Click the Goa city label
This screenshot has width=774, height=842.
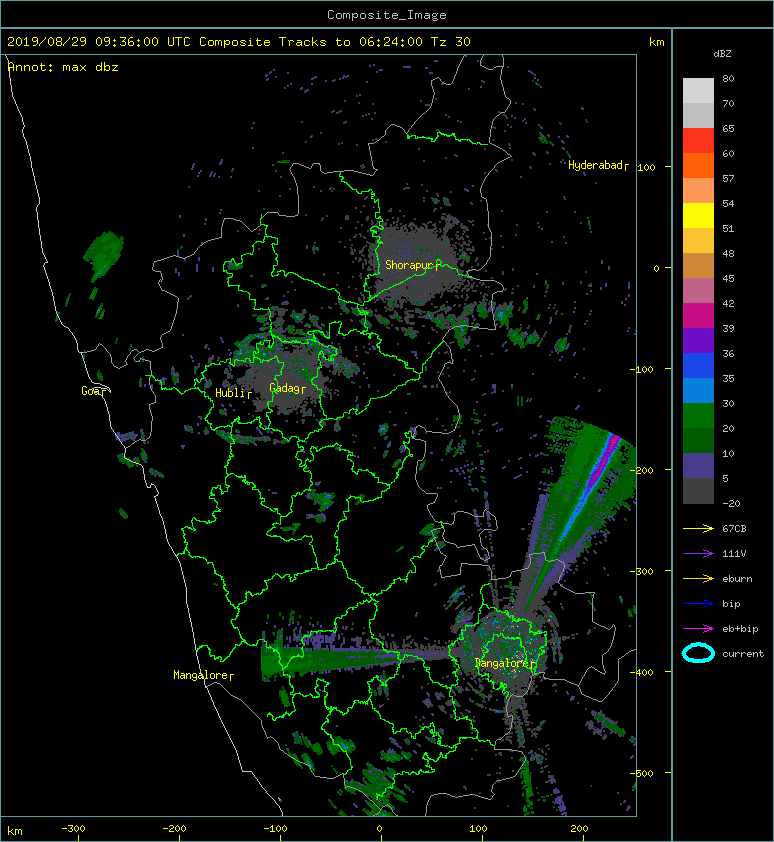pos(91,391)
